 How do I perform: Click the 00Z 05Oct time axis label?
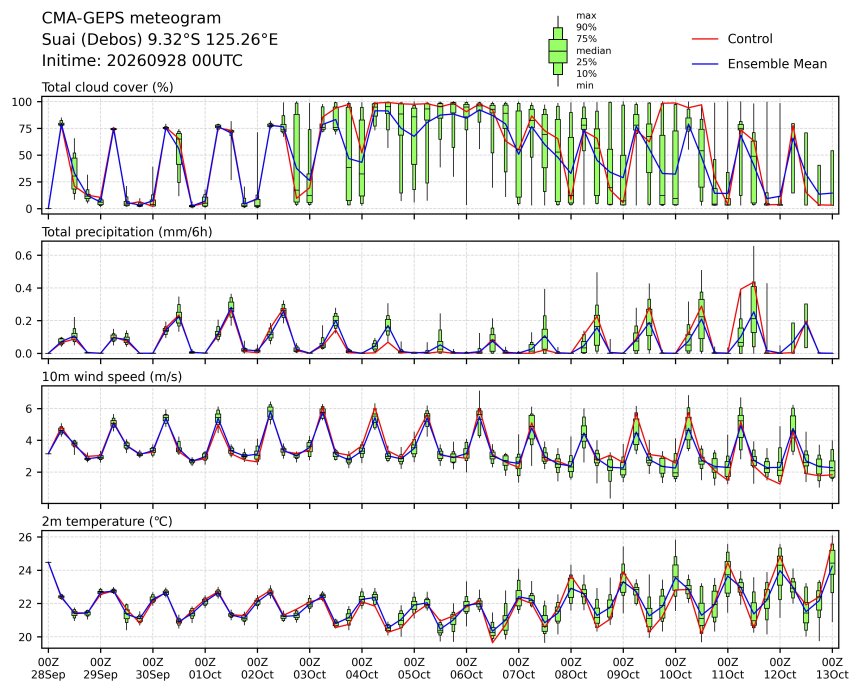[x=414, y=668]
